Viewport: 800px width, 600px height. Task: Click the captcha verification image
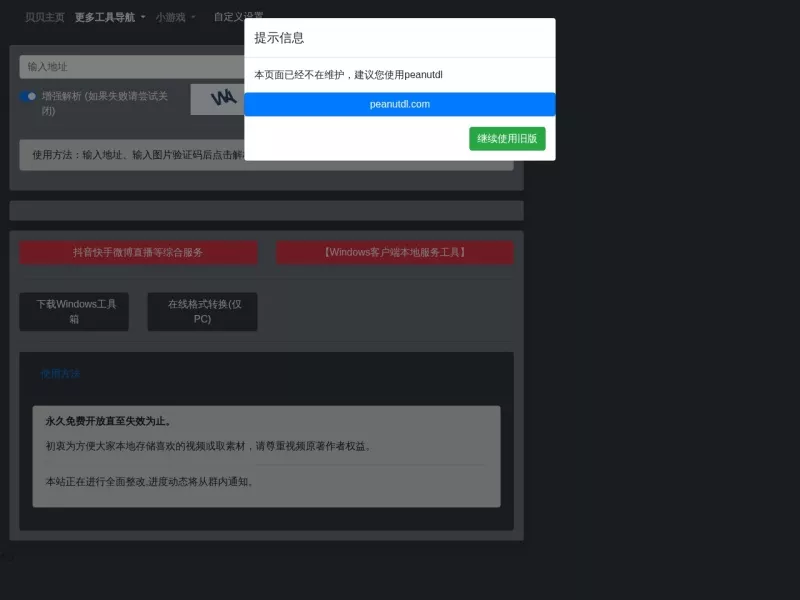coord(217,99)
